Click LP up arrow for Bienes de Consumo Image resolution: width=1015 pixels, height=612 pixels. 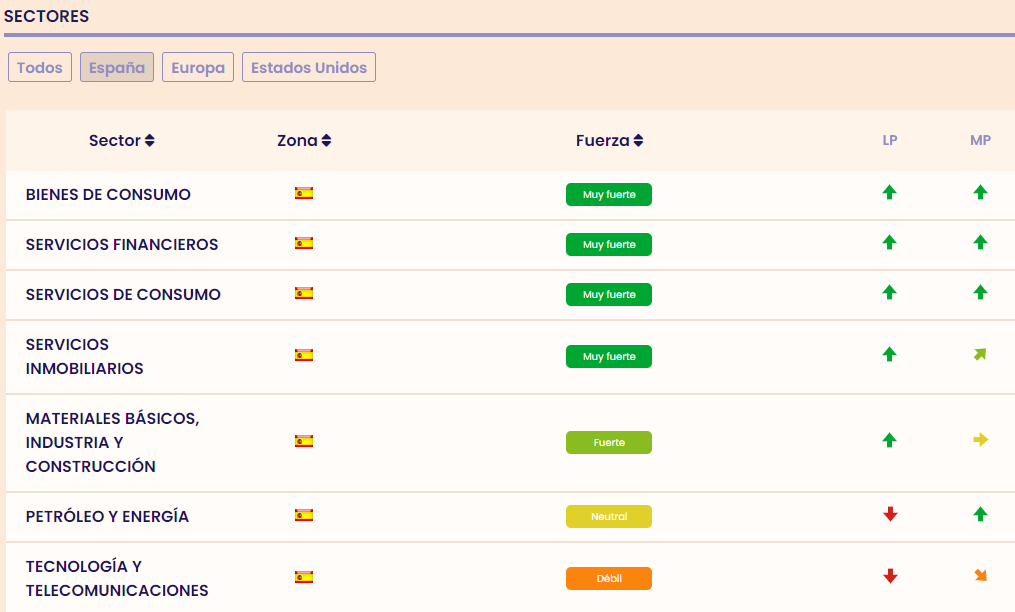[x=889, y=193]
